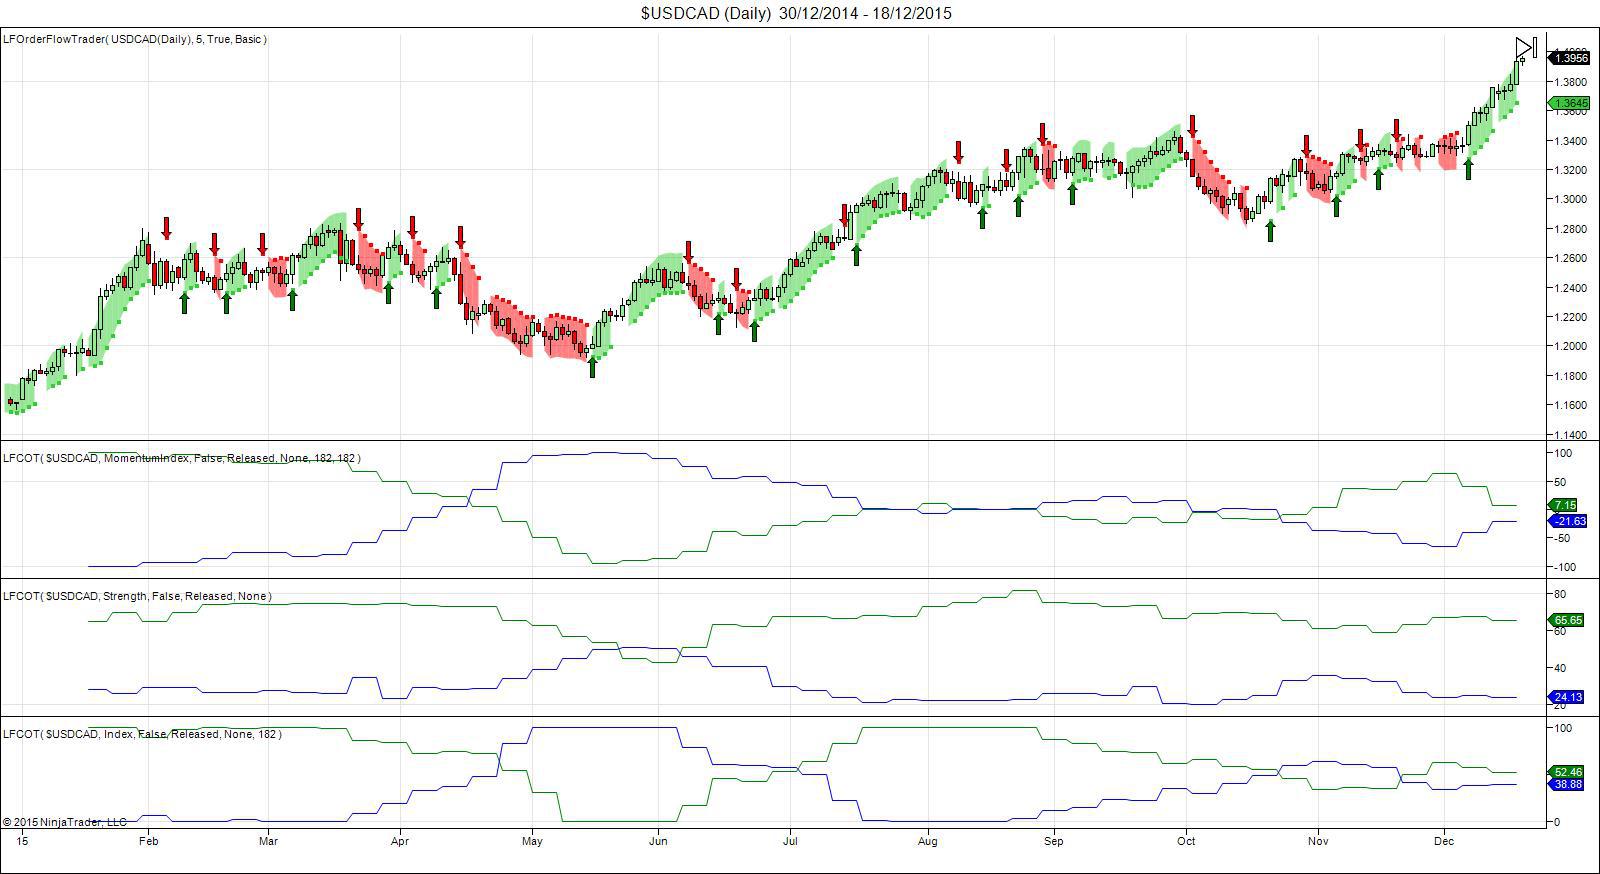The width and height of the screenshot is (1600, 874).
Task: Click the Dec label on time axis
Action: point(1444,842)
